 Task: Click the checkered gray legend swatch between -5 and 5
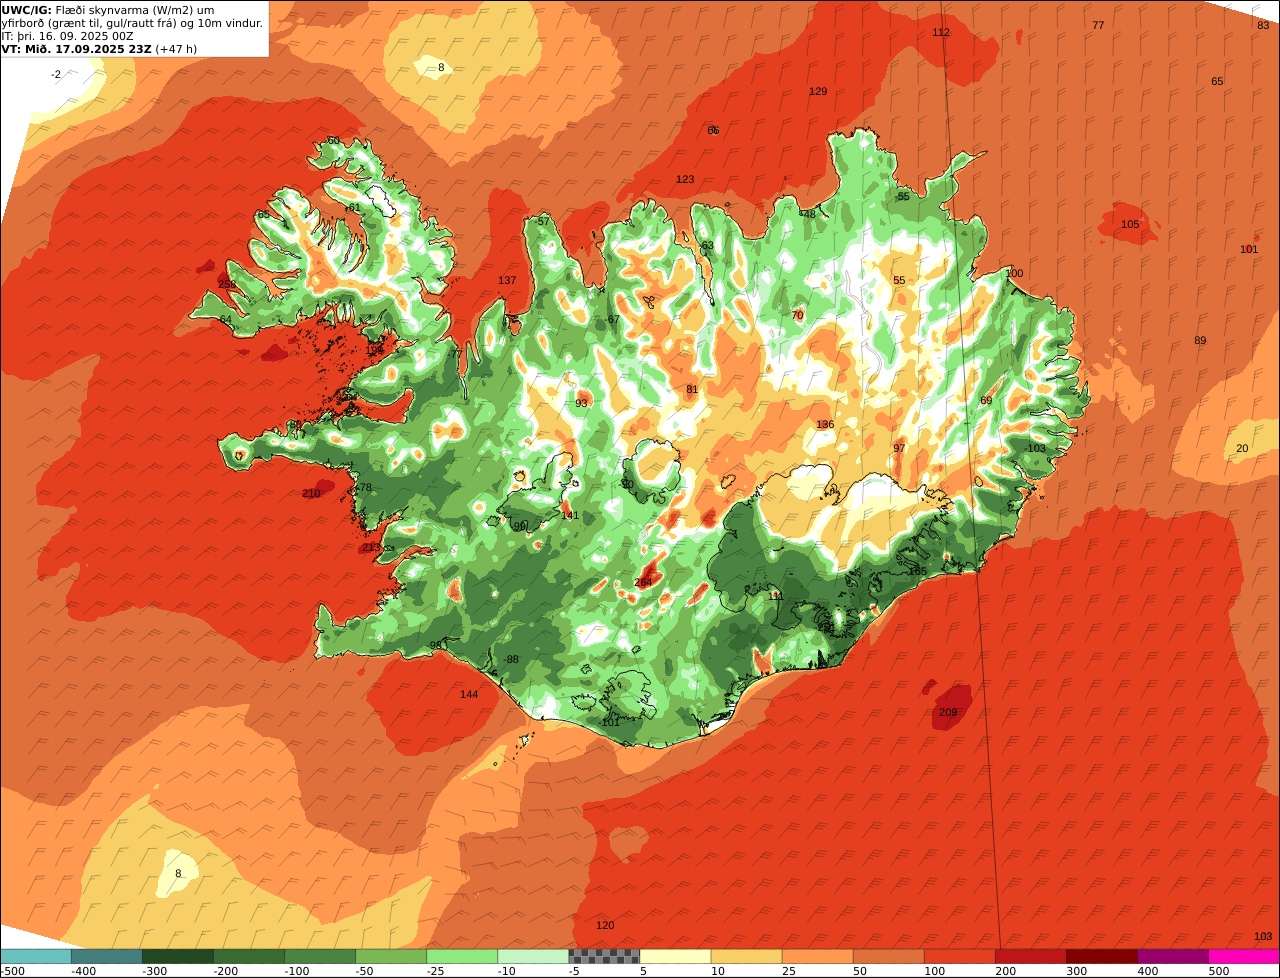pos(604,956)
